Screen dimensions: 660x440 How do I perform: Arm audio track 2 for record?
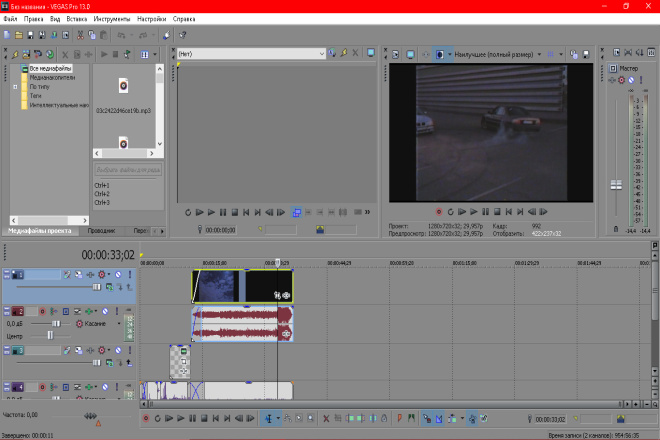point(42,312)
